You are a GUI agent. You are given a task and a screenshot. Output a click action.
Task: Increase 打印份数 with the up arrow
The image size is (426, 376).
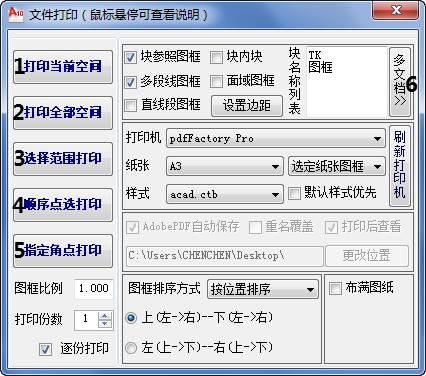[105, 316]
